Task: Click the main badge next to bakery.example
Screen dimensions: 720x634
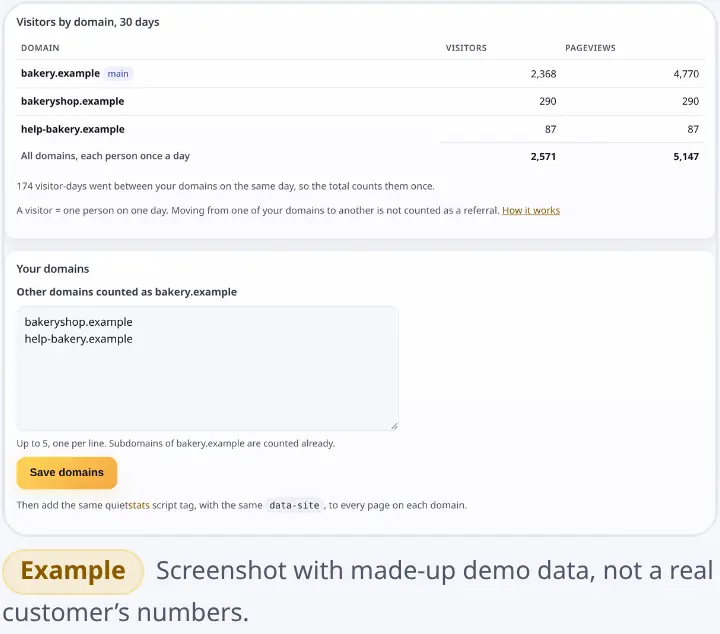Action: pos(118,73)
